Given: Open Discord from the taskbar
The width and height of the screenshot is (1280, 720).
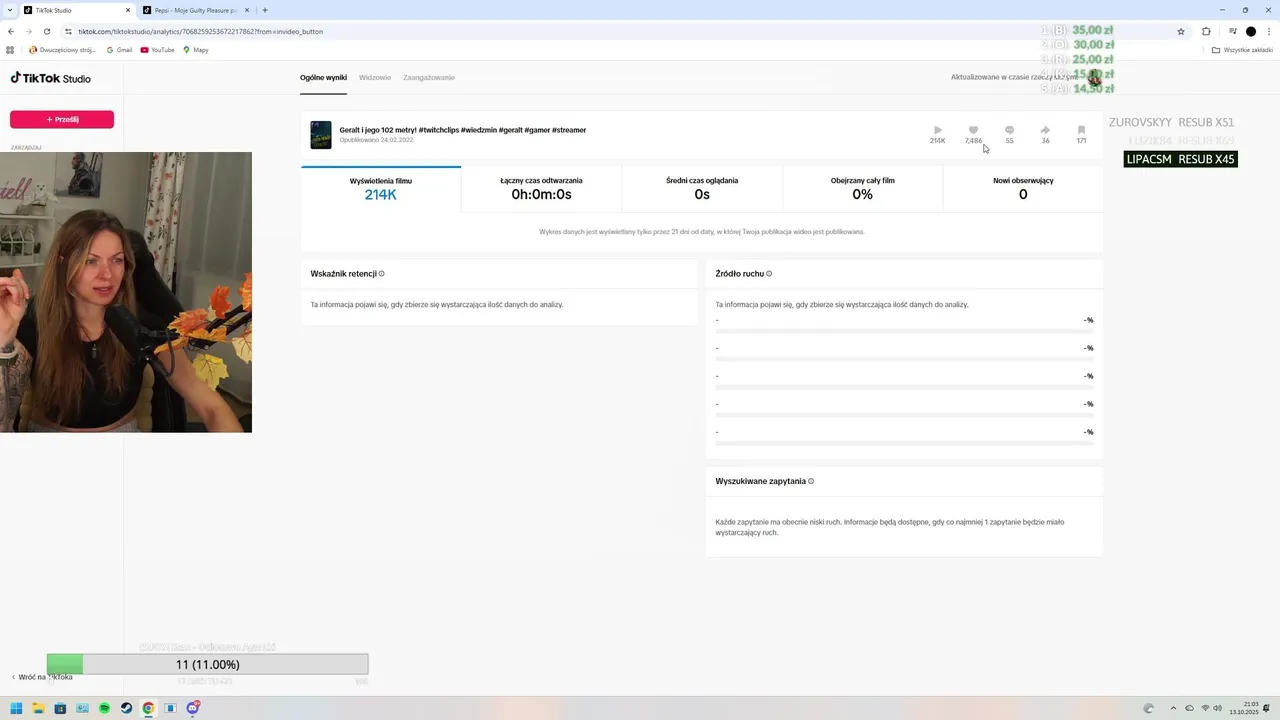Looking at the screenshot, I should [192, 708].
